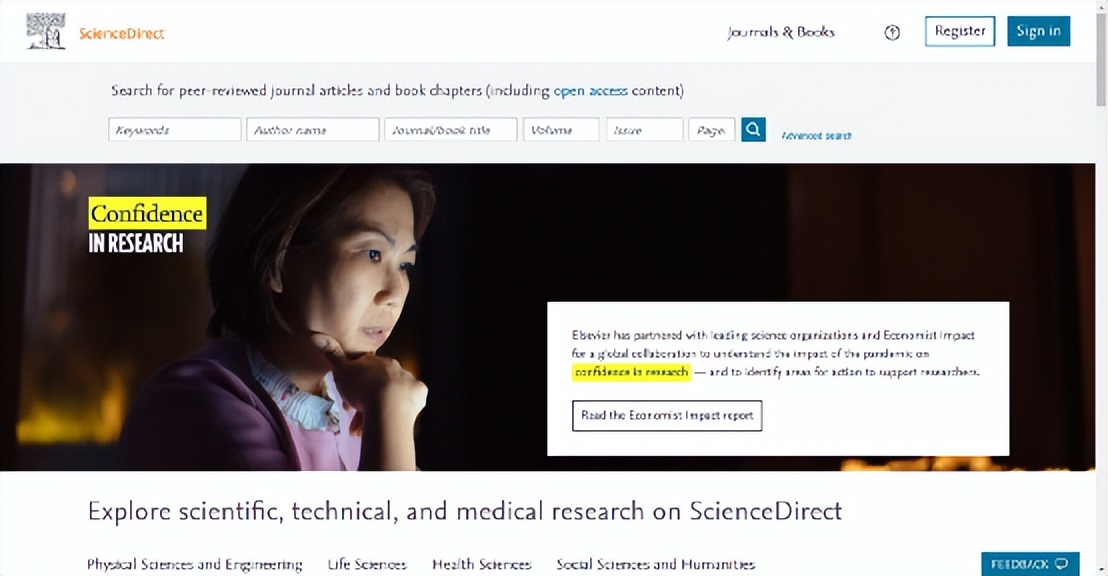Click the Sign in button
Screen dimensions: 1108x576
click(1038, 31)
